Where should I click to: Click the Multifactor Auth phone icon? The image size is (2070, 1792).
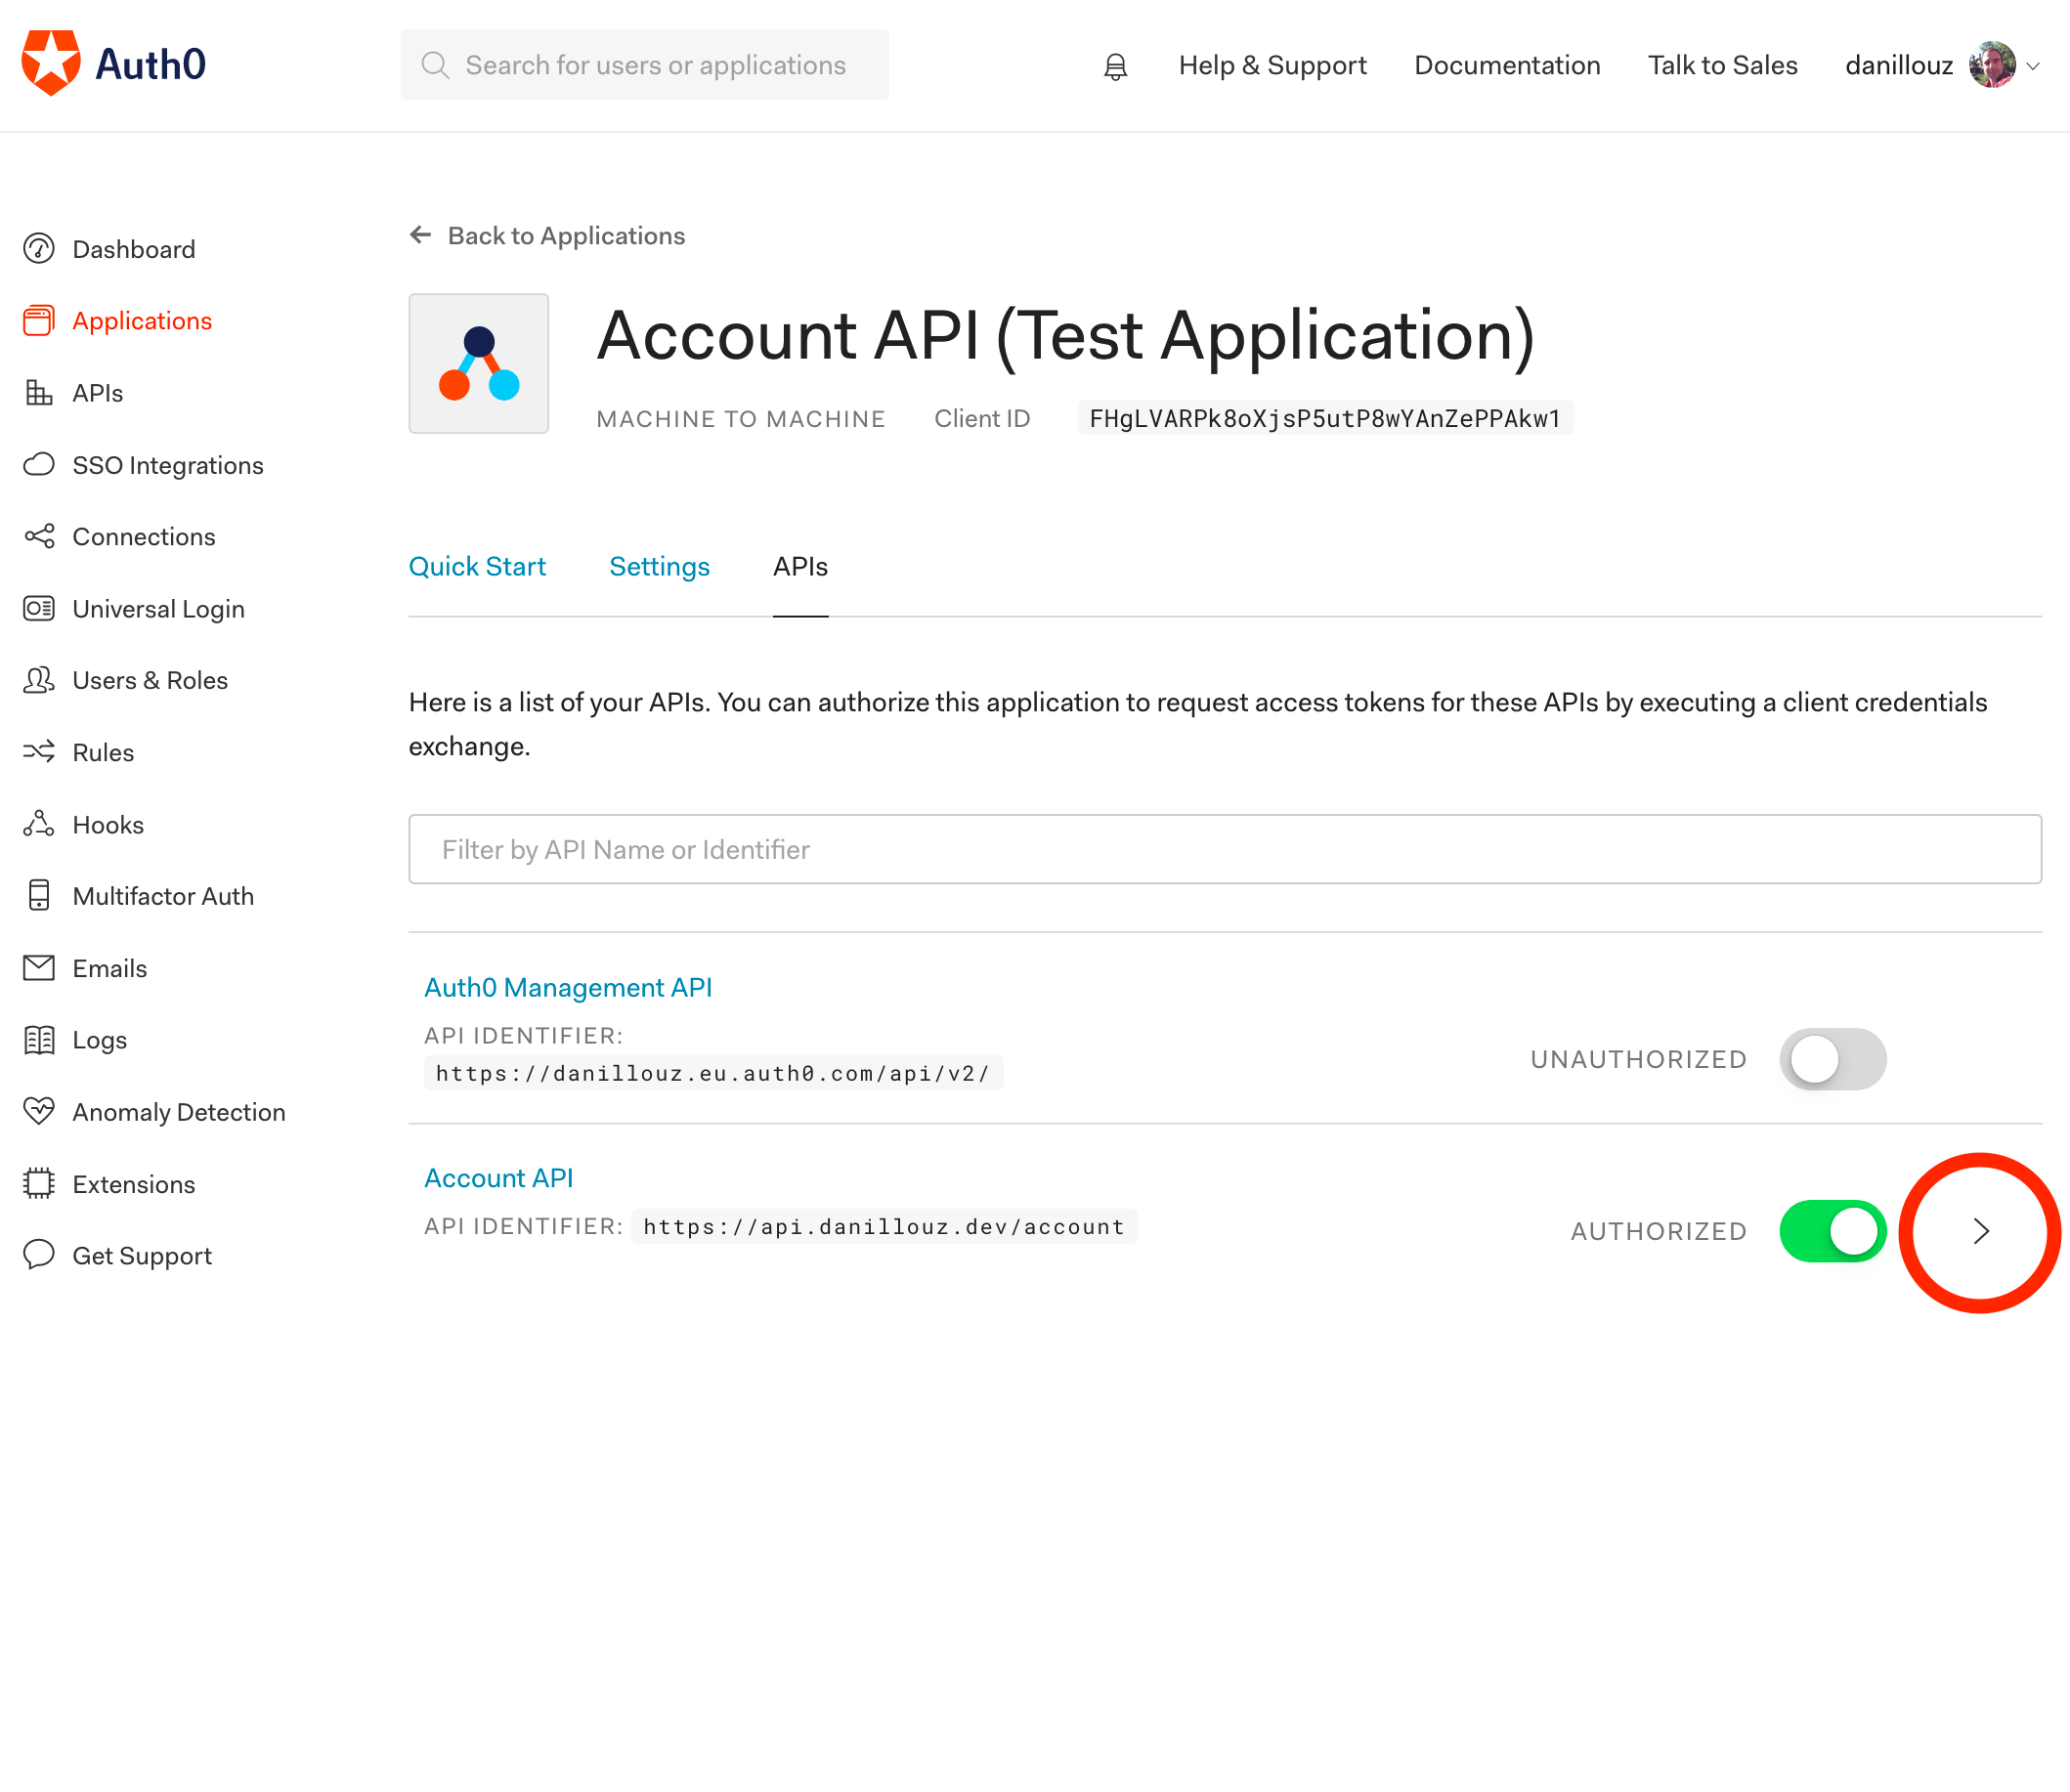tap(39, 895)
